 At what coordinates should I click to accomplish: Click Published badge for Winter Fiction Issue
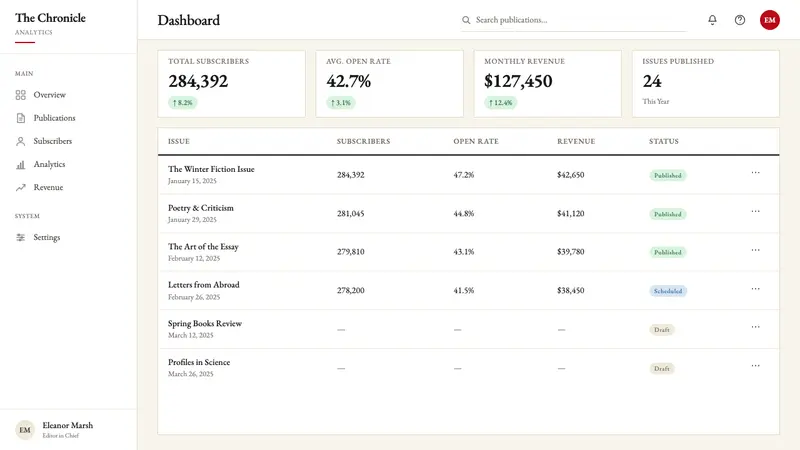(x=668, y=176)
